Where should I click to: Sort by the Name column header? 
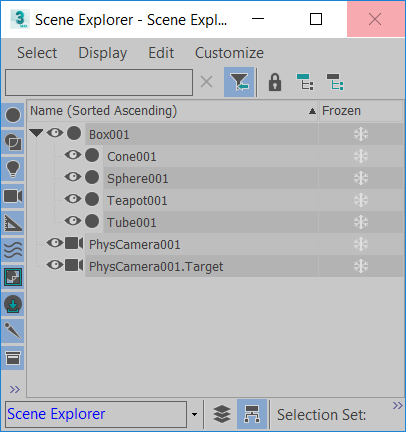[172, 111]
